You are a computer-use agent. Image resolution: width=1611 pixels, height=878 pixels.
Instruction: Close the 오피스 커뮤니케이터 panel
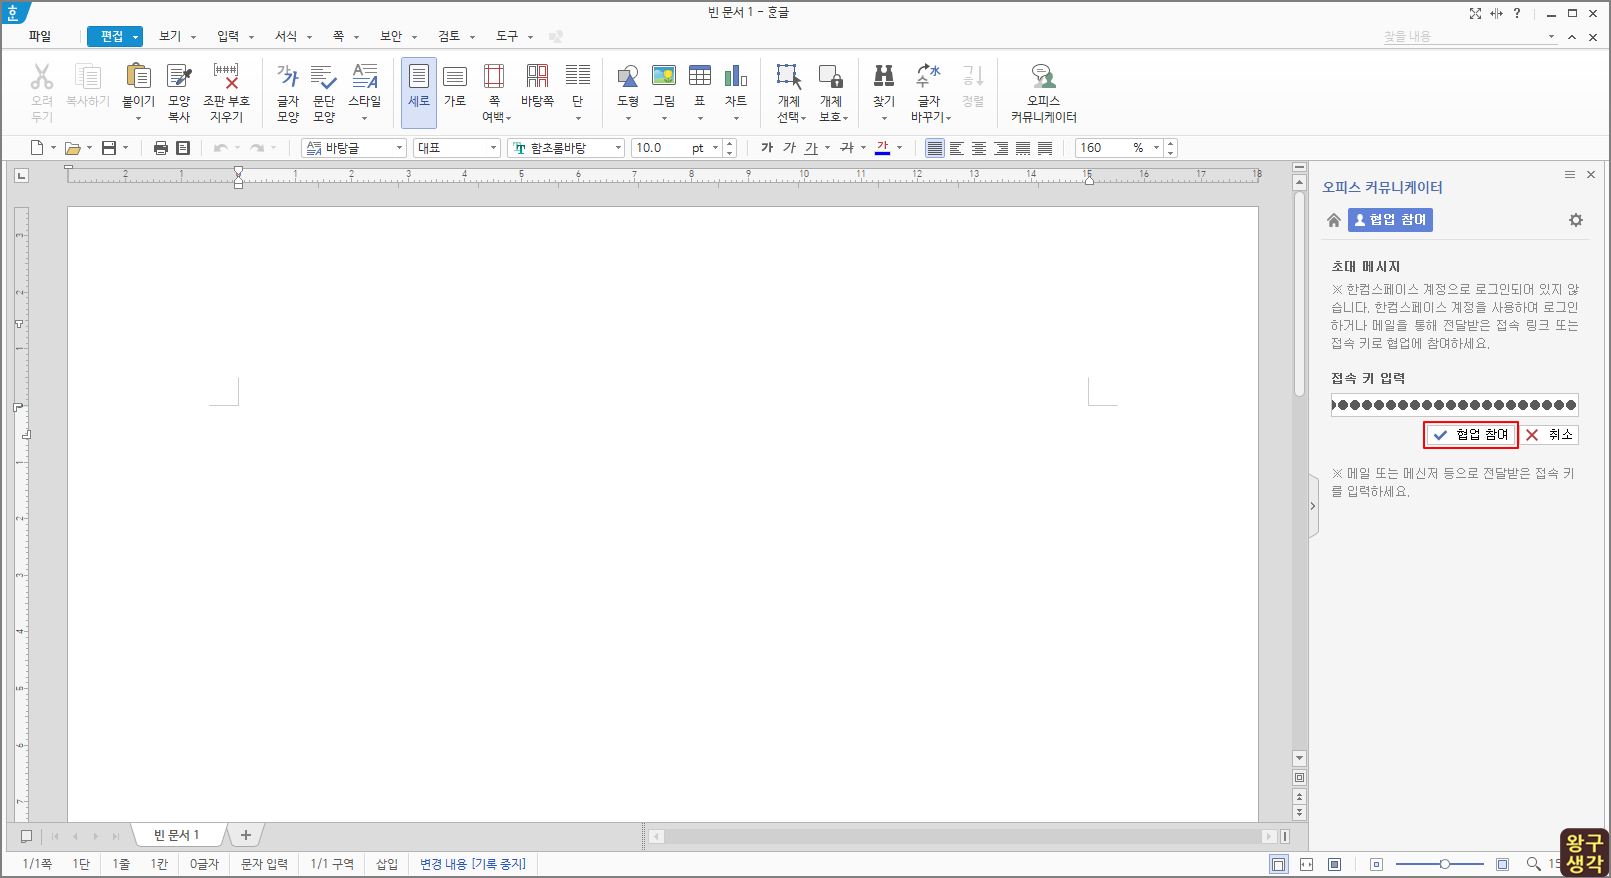coord(1591,174)
